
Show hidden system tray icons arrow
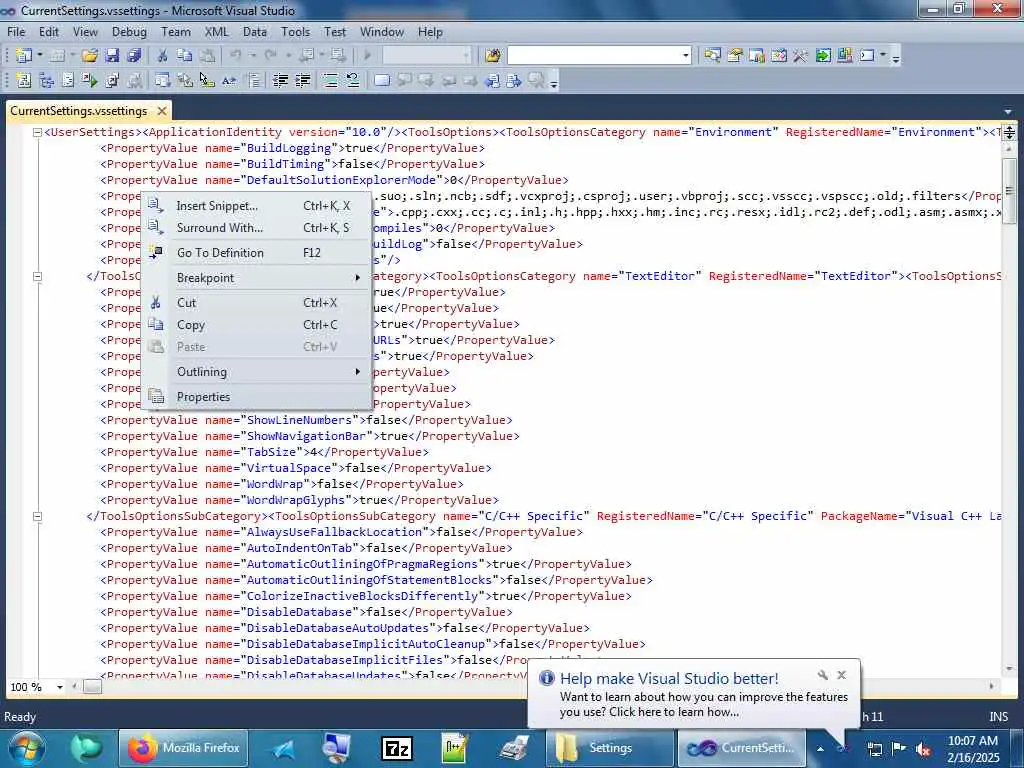[x=820, y=749]
